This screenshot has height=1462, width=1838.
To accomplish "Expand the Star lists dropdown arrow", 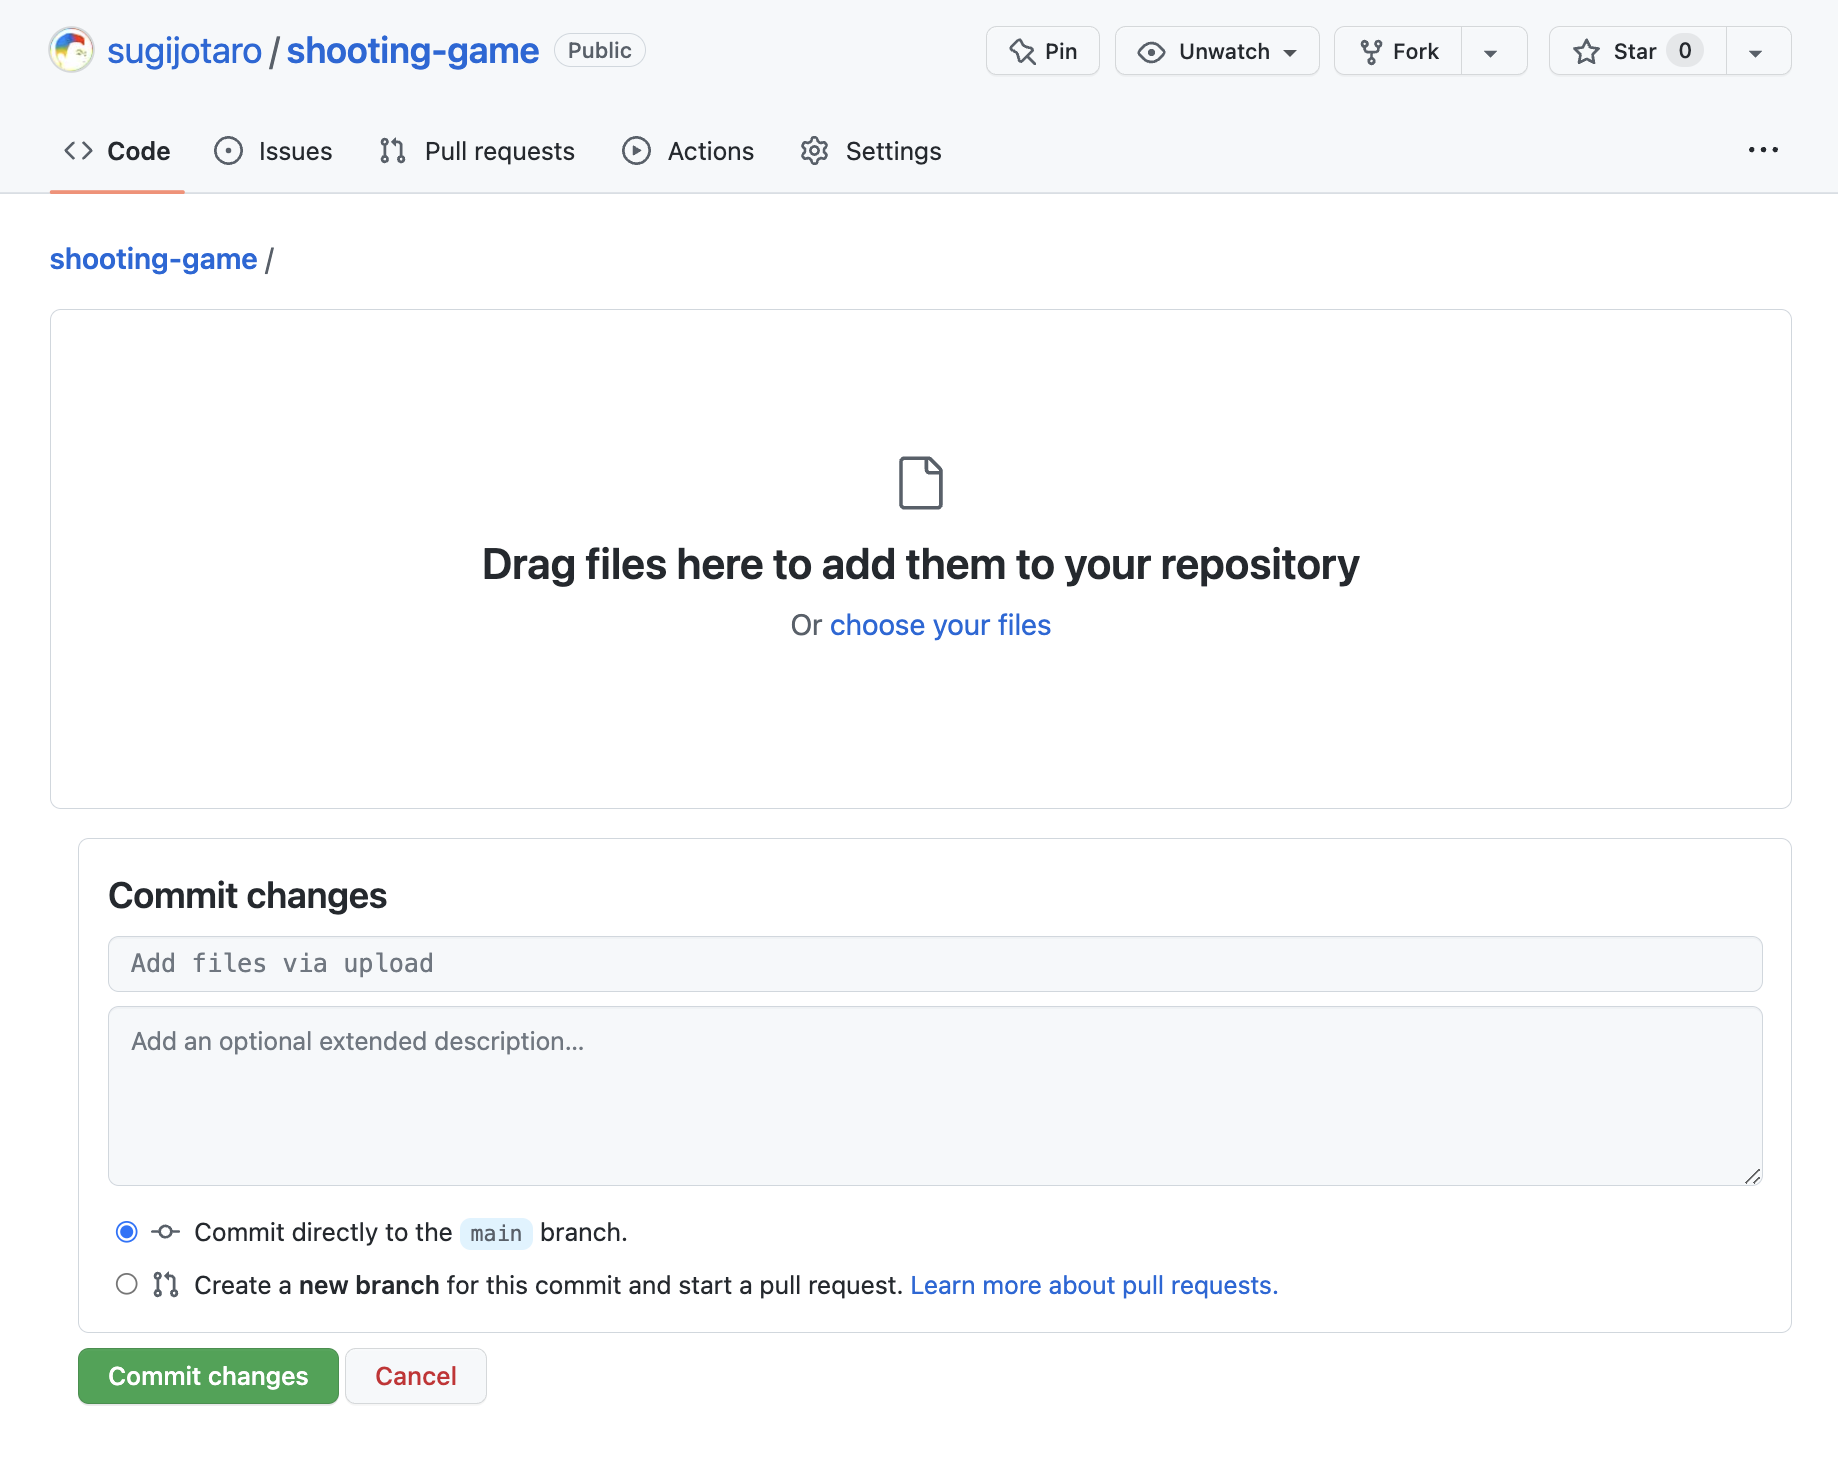I will (1756, 52).
